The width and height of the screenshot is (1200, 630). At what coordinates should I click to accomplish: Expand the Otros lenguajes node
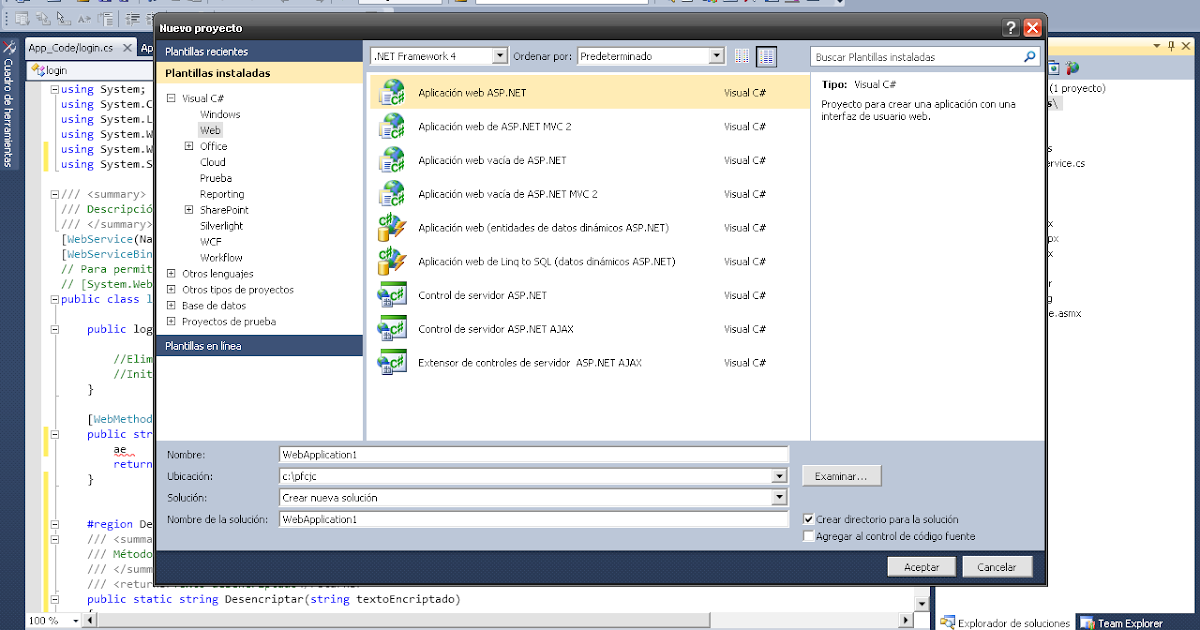(x=172, y=273)
